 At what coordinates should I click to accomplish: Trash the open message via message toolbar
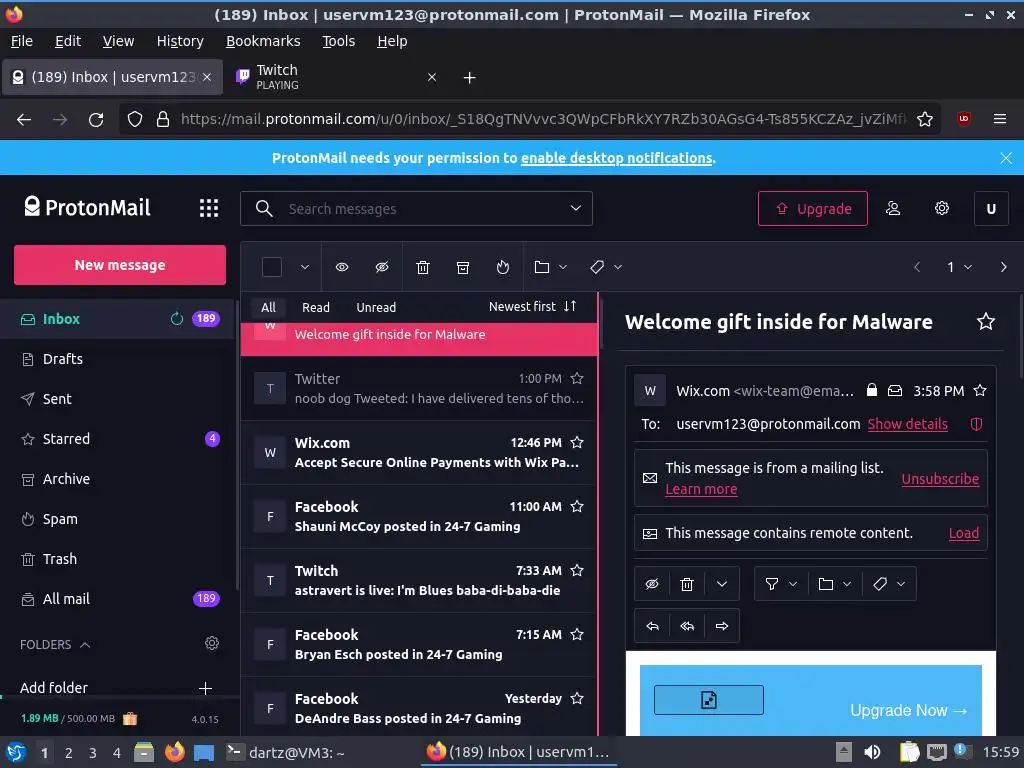coord(686,584)
